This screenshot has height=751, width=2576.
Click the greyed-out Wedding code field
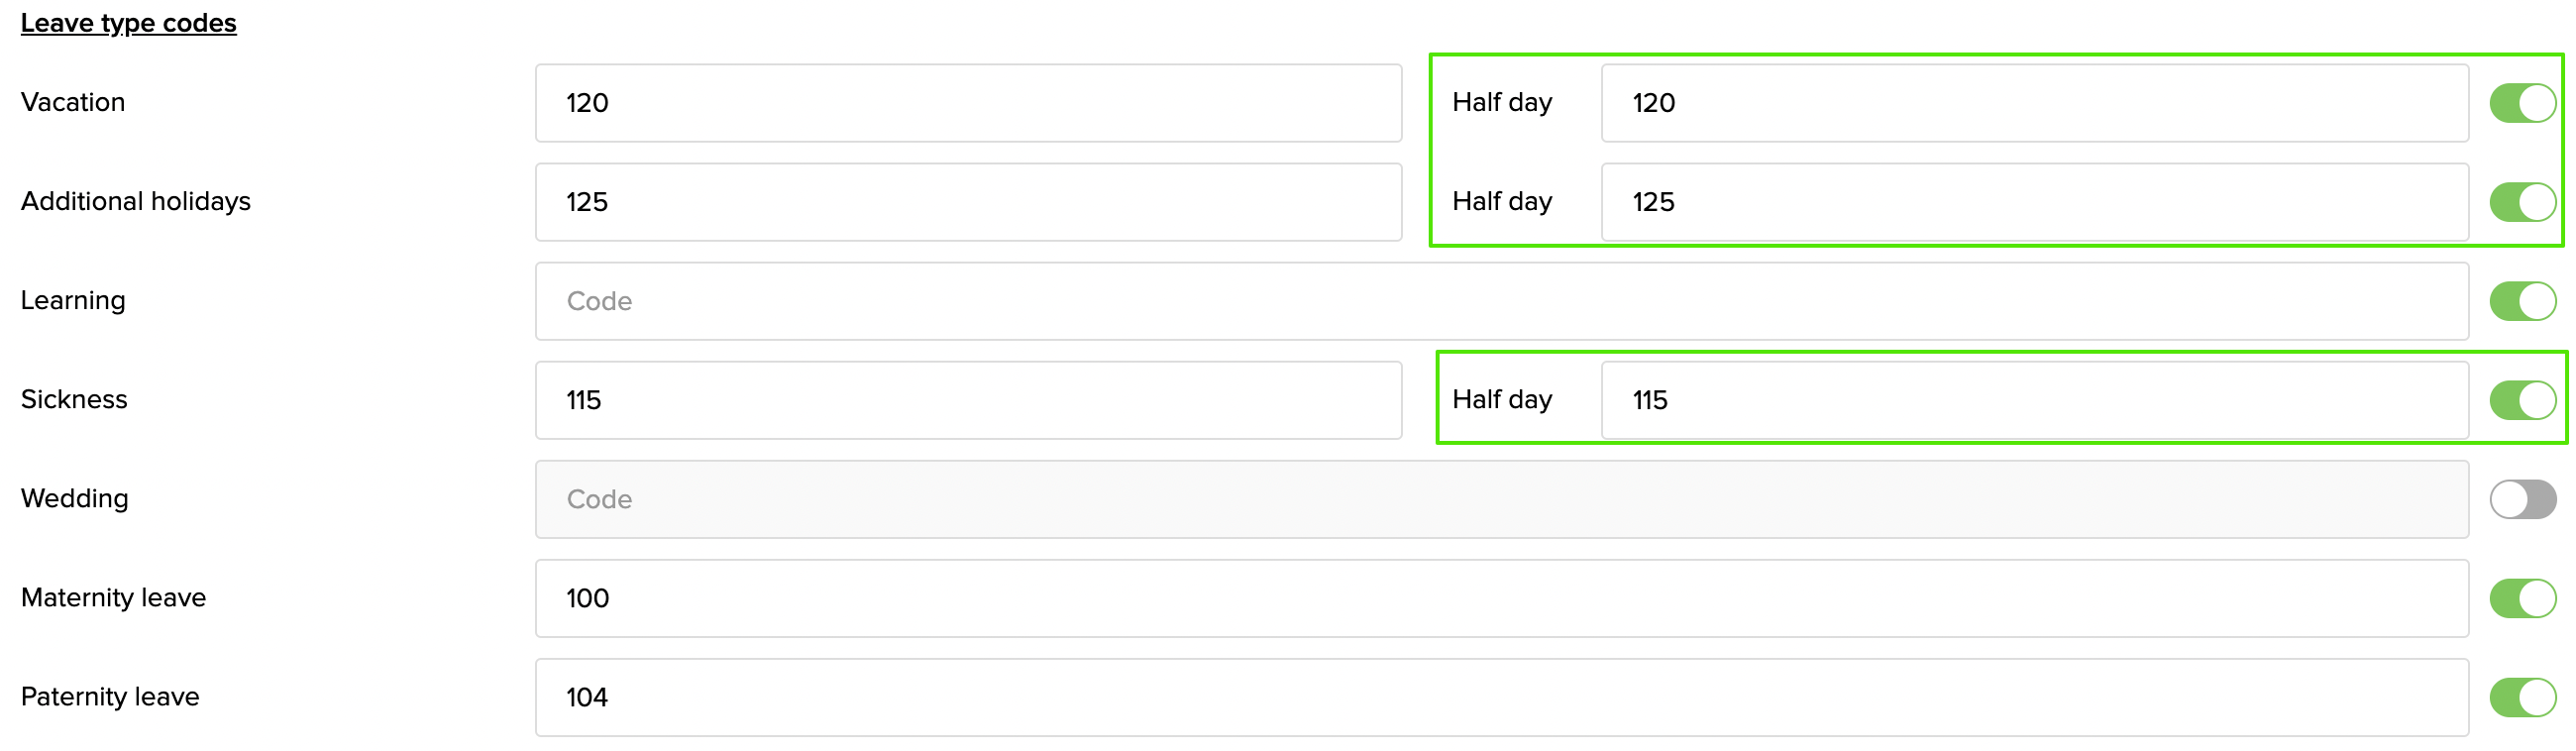tap(1500, 499)
